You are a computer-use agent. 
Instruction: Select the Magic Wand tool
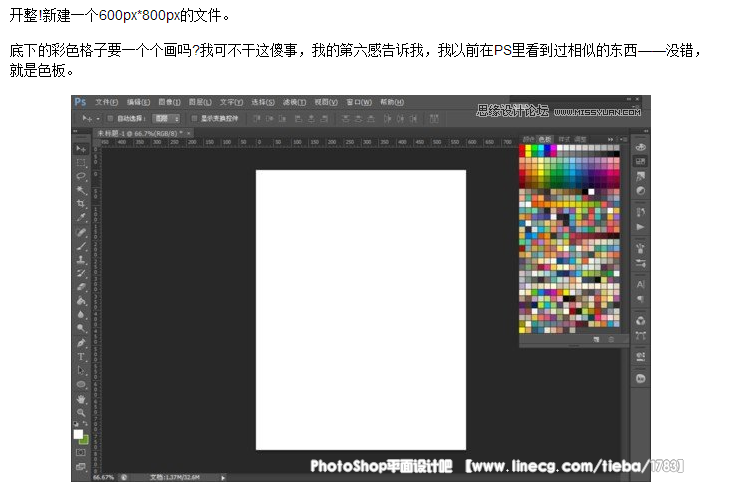81,190
